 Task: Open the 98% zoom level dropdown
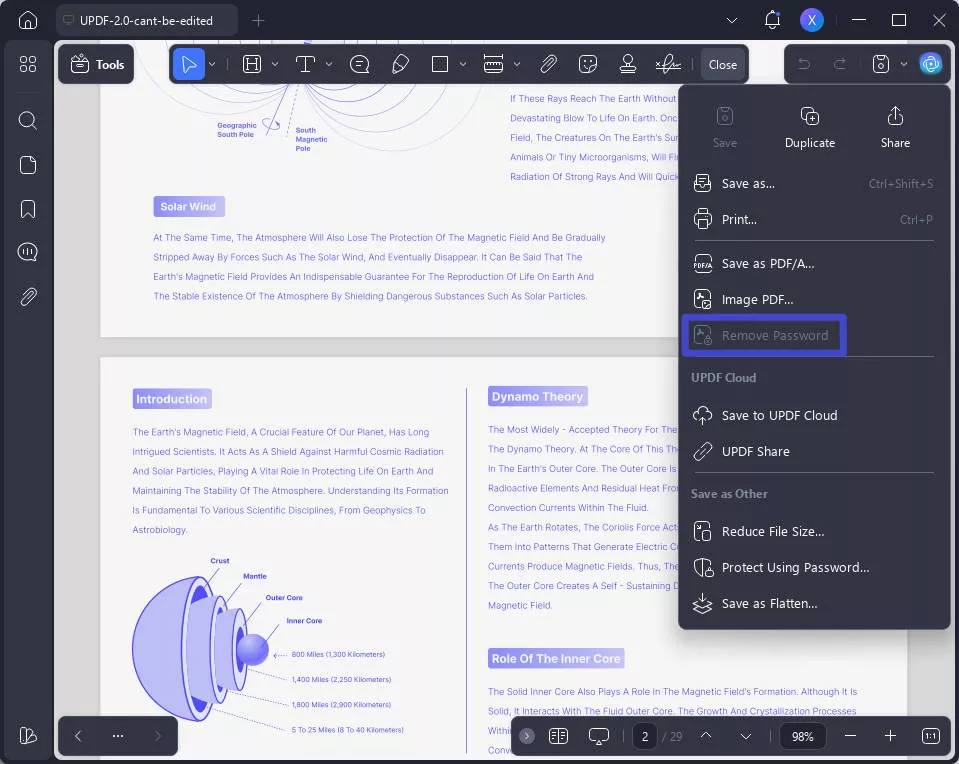(802, 736)
